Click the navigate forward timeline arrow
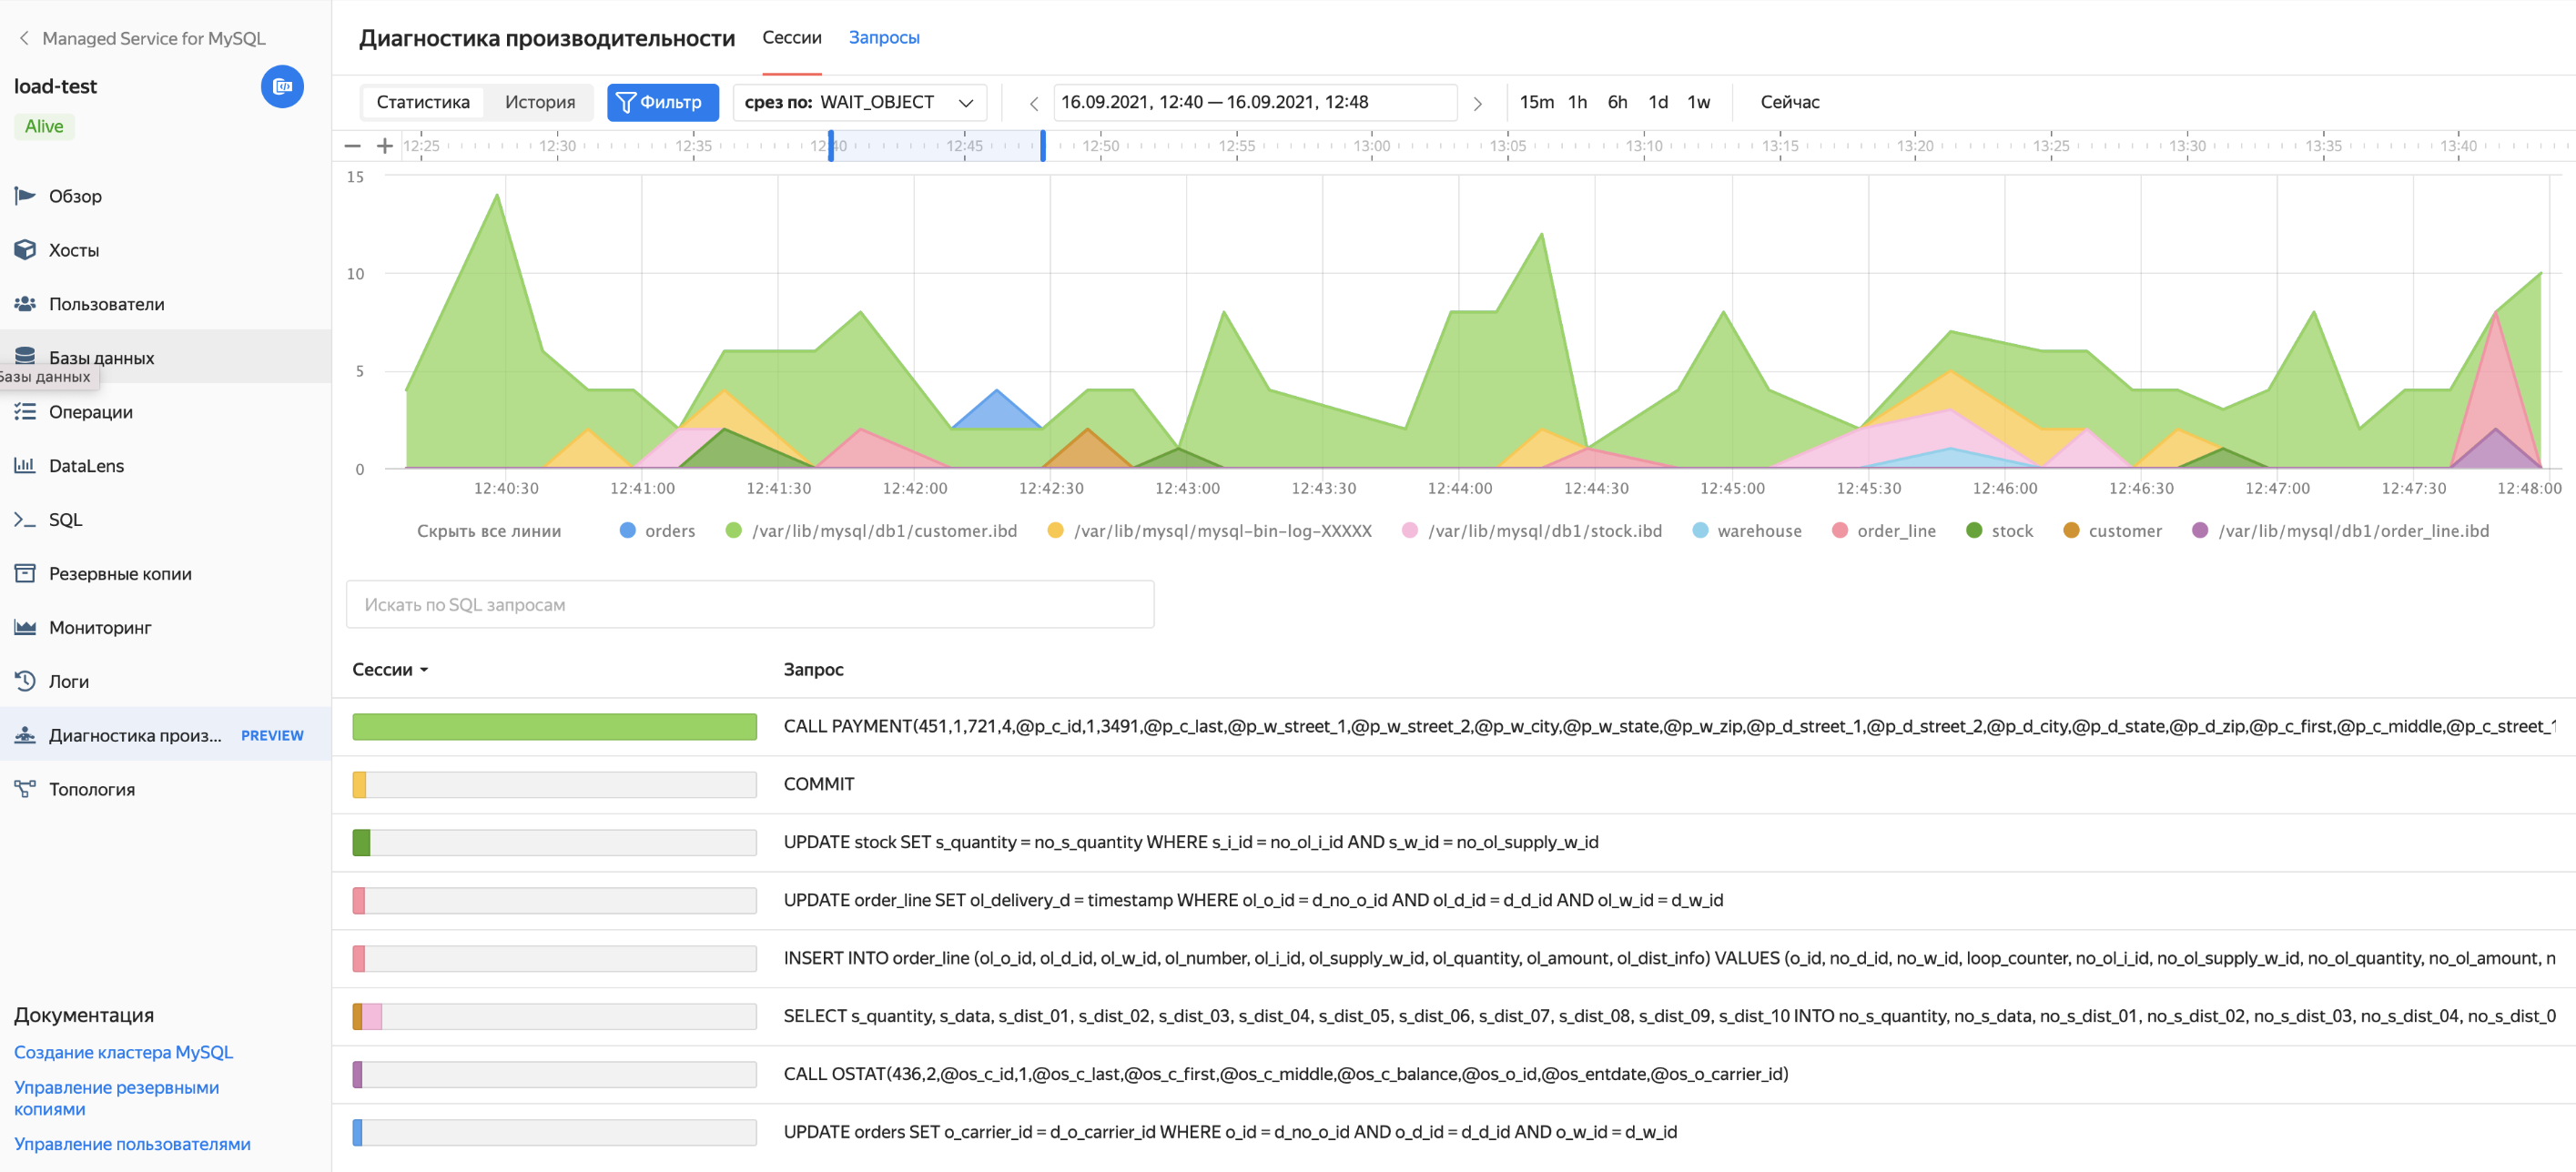Viewport: 2576px width, 1172px height. tap(1477, 102)
